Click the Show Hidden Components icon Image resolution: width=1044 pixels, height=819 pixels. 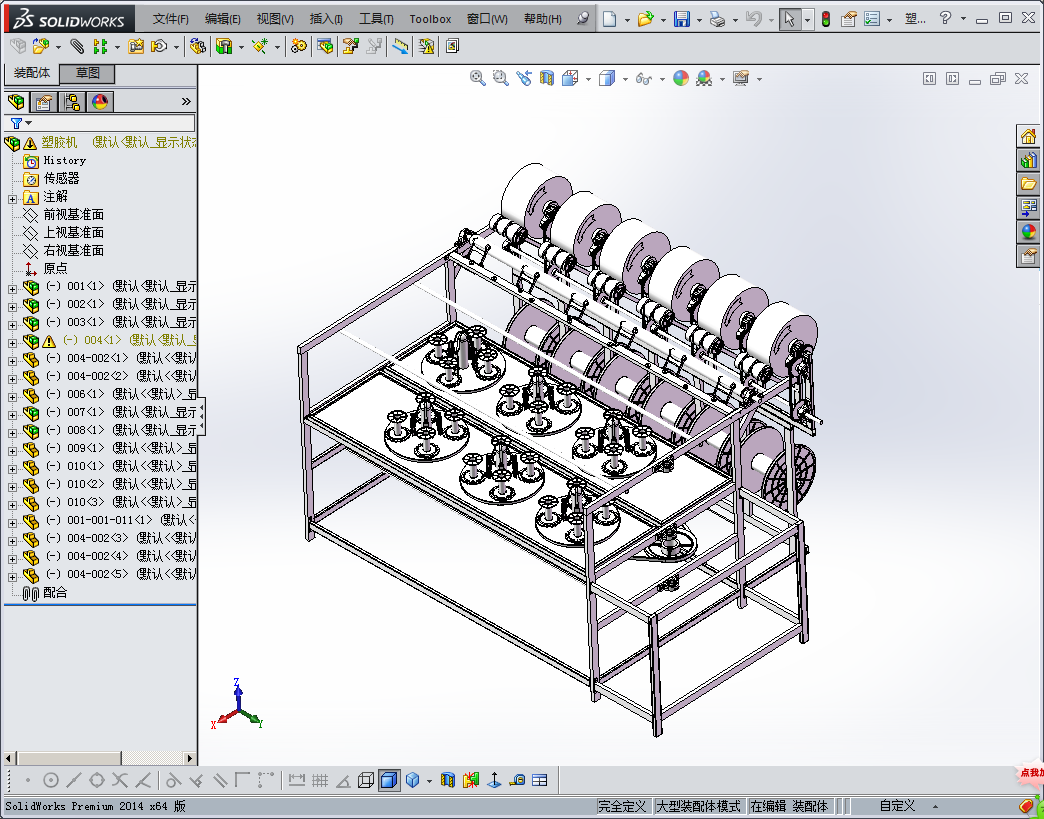(x=197, y=46)
